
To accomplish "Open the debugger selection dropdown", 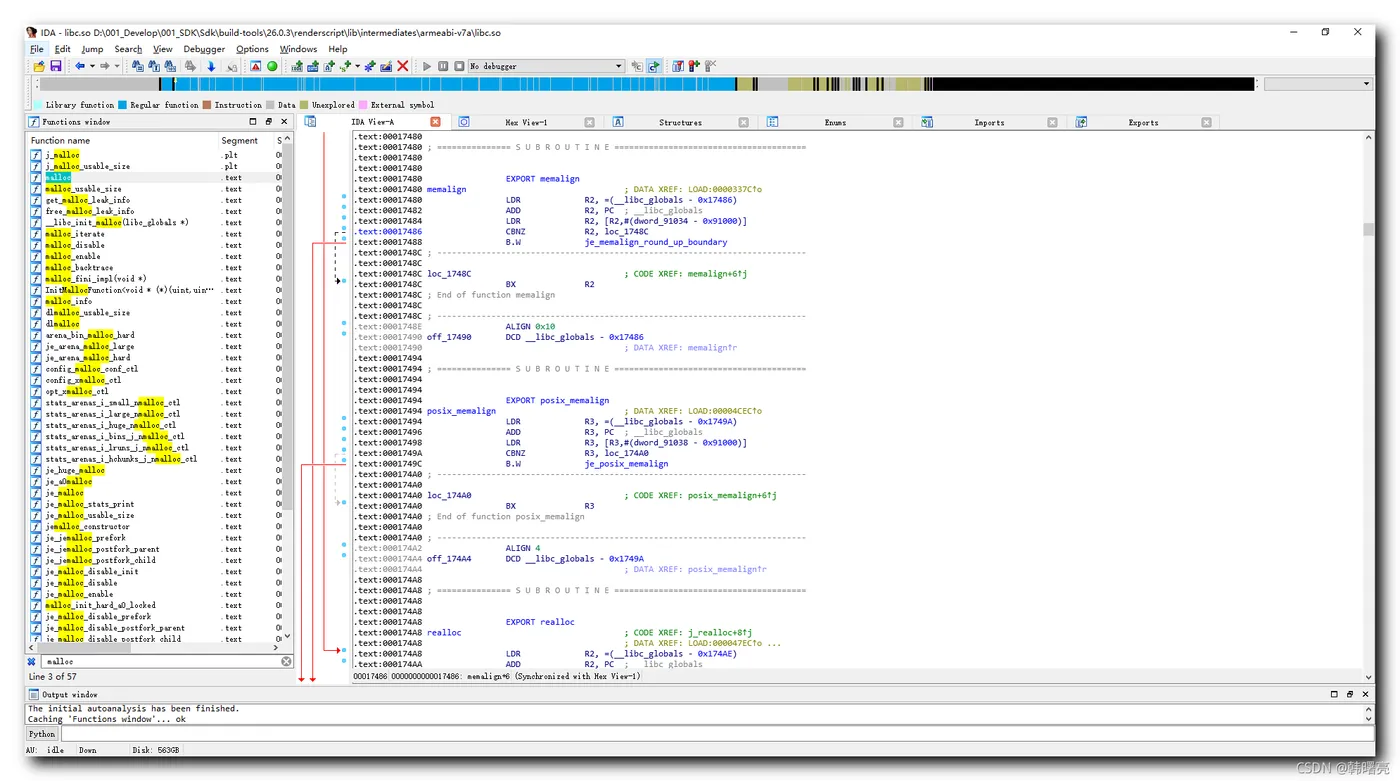I will [619, 66].
